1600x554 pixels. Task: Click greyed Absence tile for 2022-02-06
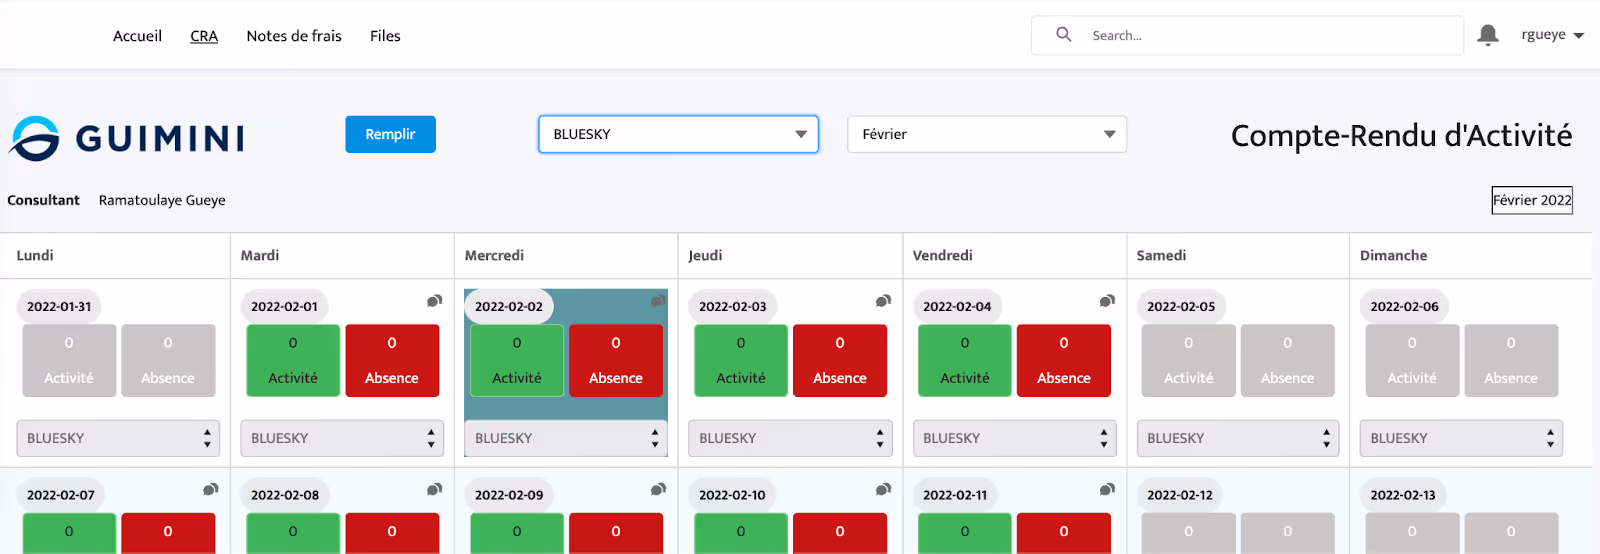pyautogui.click(x=1511, y=360)
